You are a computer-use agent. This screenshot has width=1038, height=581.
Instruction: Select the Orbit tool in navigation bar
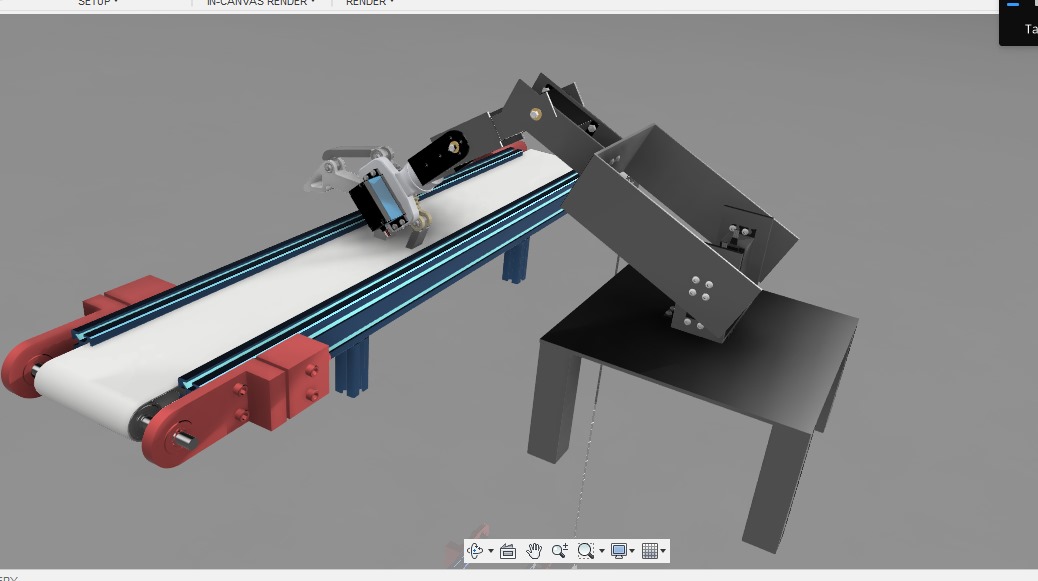tap(475, 551)
